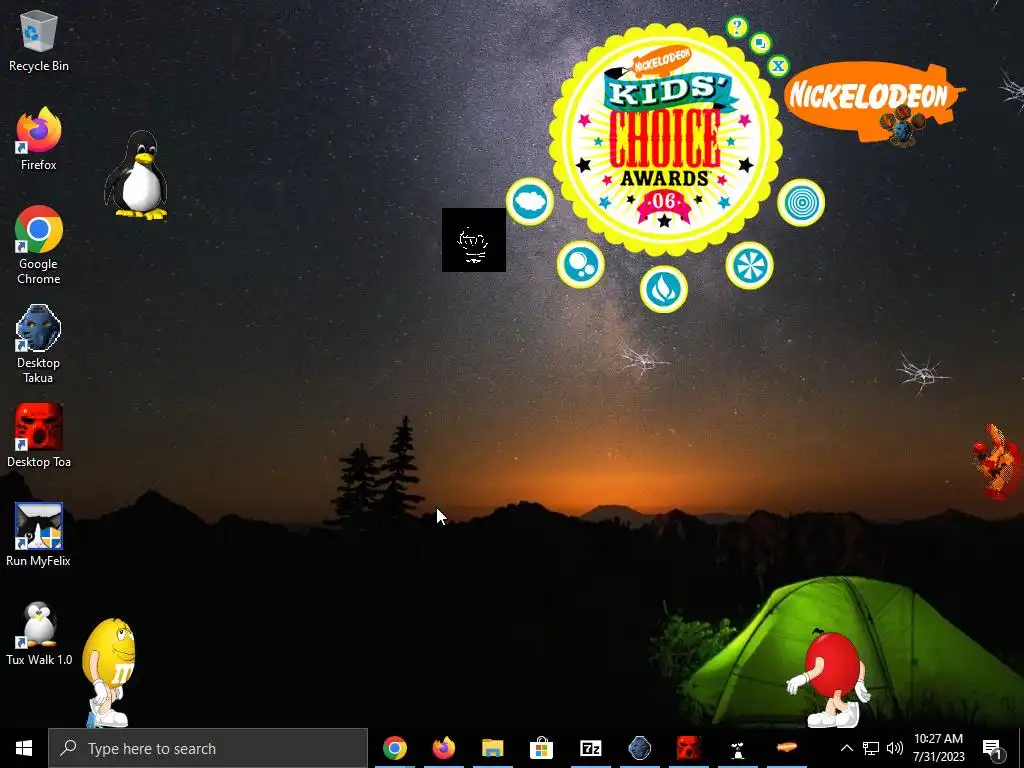Image resolution: width=1024 pixels, height=768 pixels.
Task: Open the Recycle Bin desktop icon
Action: coord(39,40)
